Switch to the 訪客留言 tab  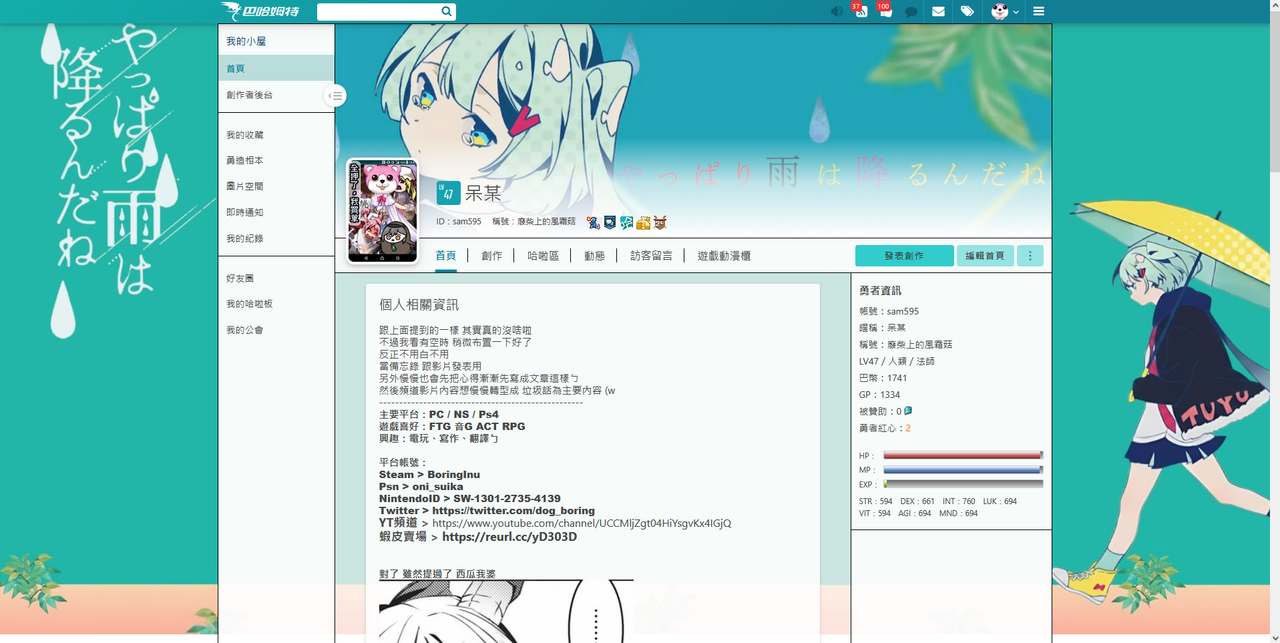(651, 256)
